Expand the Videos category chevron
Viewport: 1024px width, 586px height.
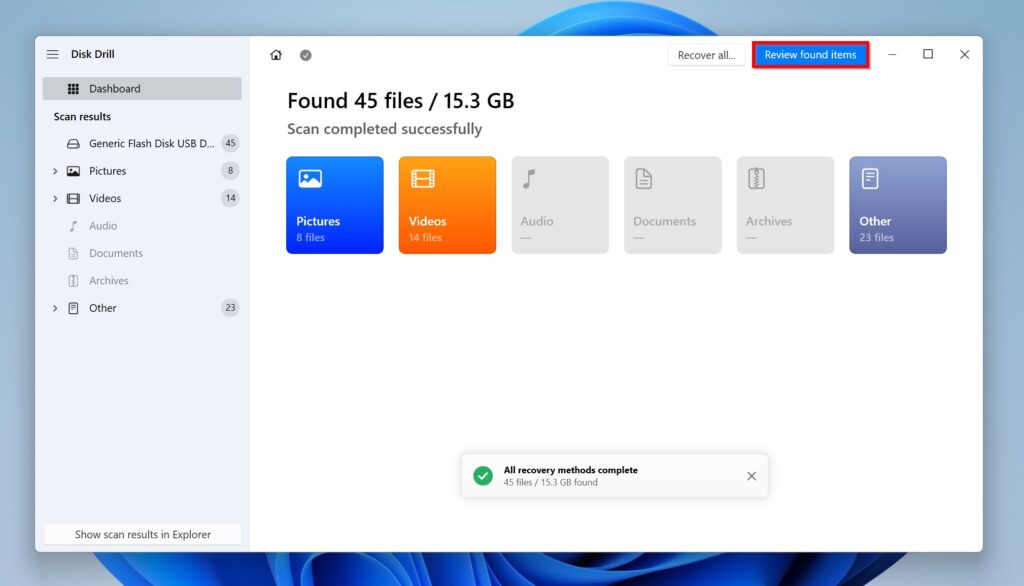55,198
